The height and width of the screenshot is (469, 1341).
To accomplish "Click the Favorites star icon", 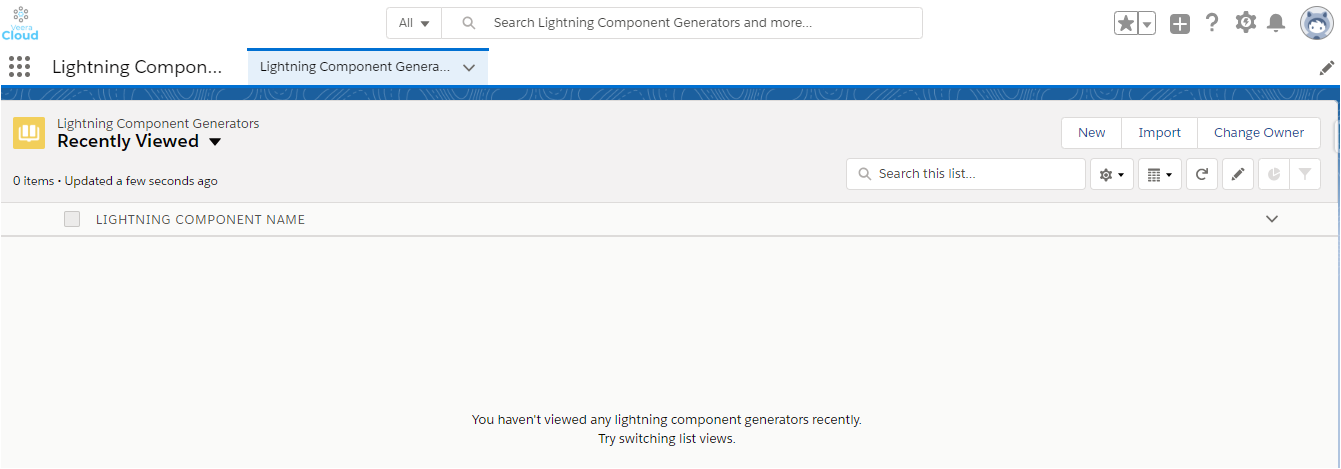I will click(1125, 23).
